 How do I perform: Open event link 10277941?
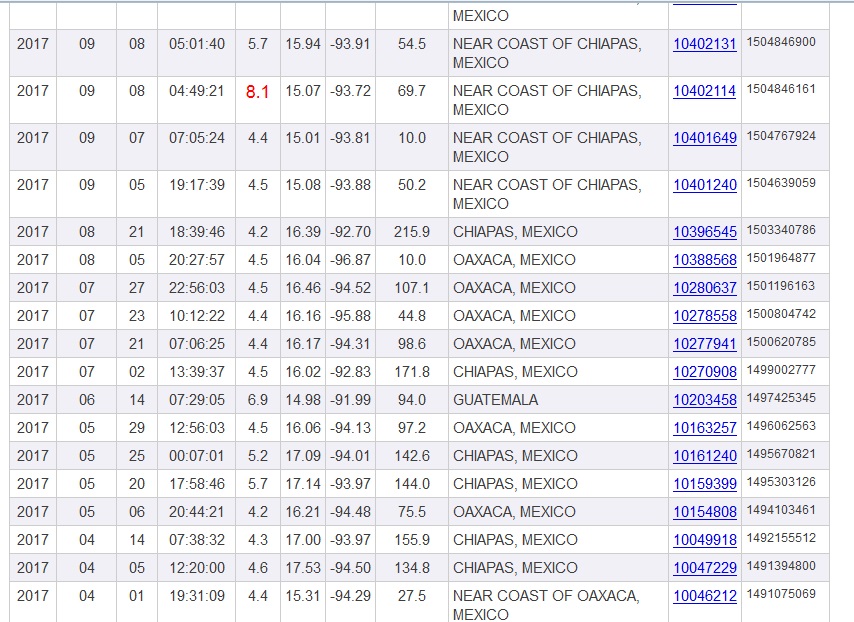pos(705,344)
